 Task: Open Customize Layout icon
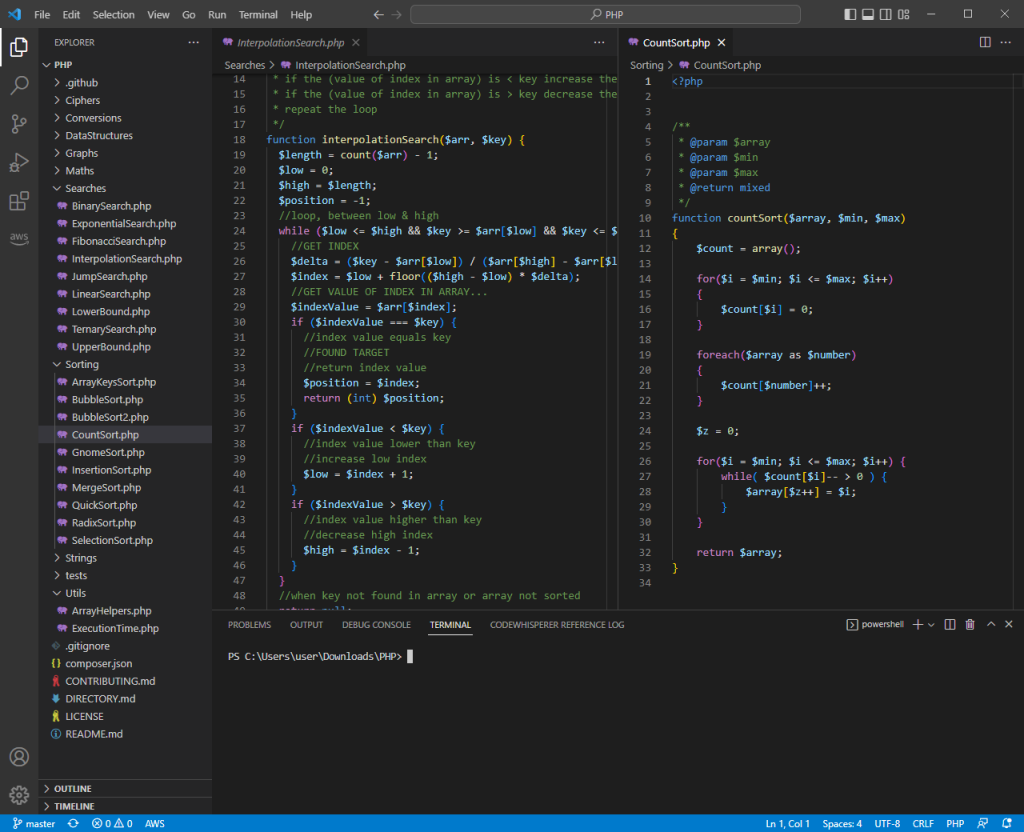tap(904, 14)
